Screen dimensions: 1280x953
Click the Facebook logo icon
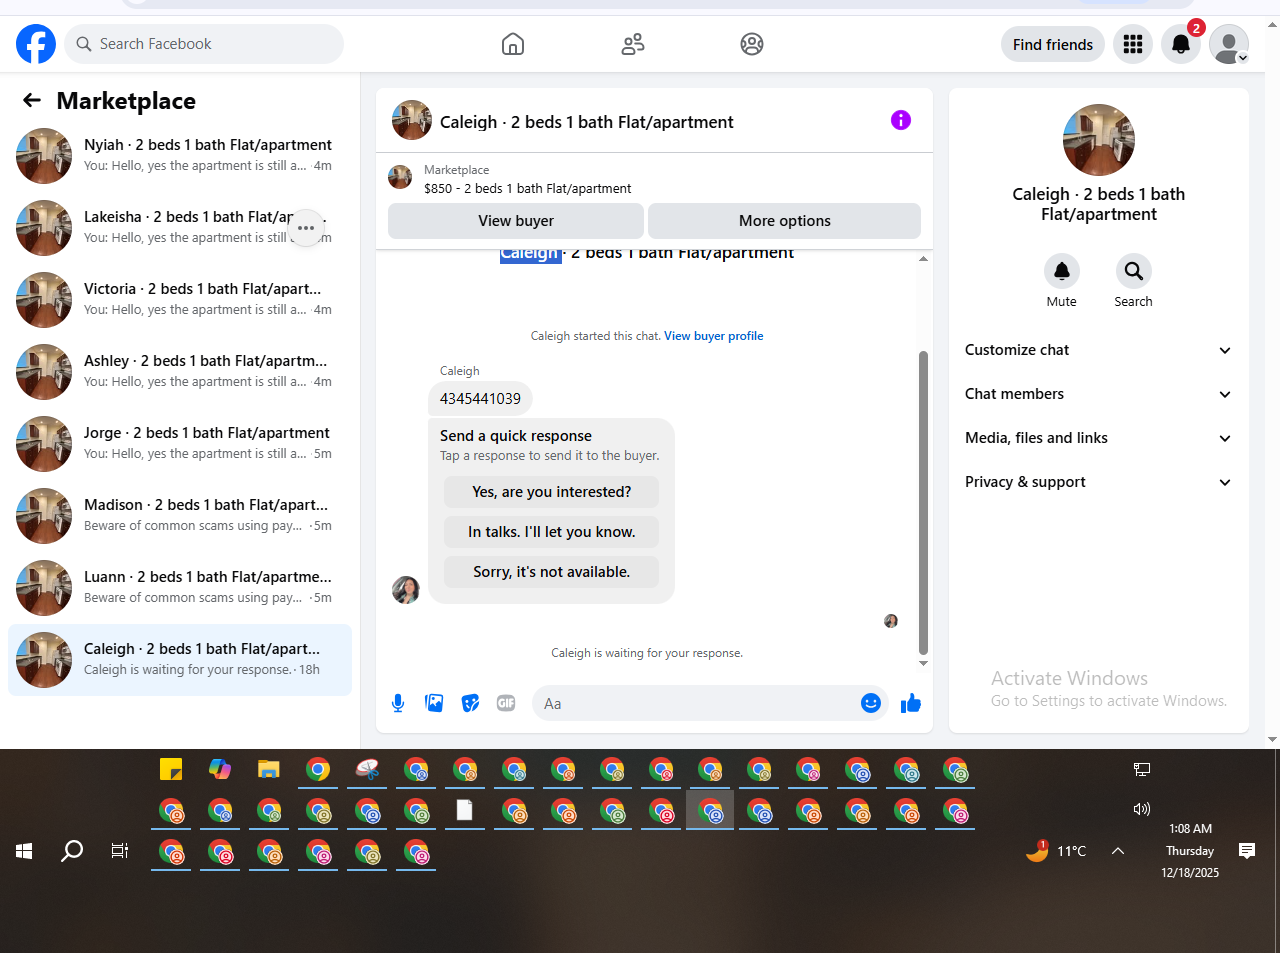click(x=36, y=44)
